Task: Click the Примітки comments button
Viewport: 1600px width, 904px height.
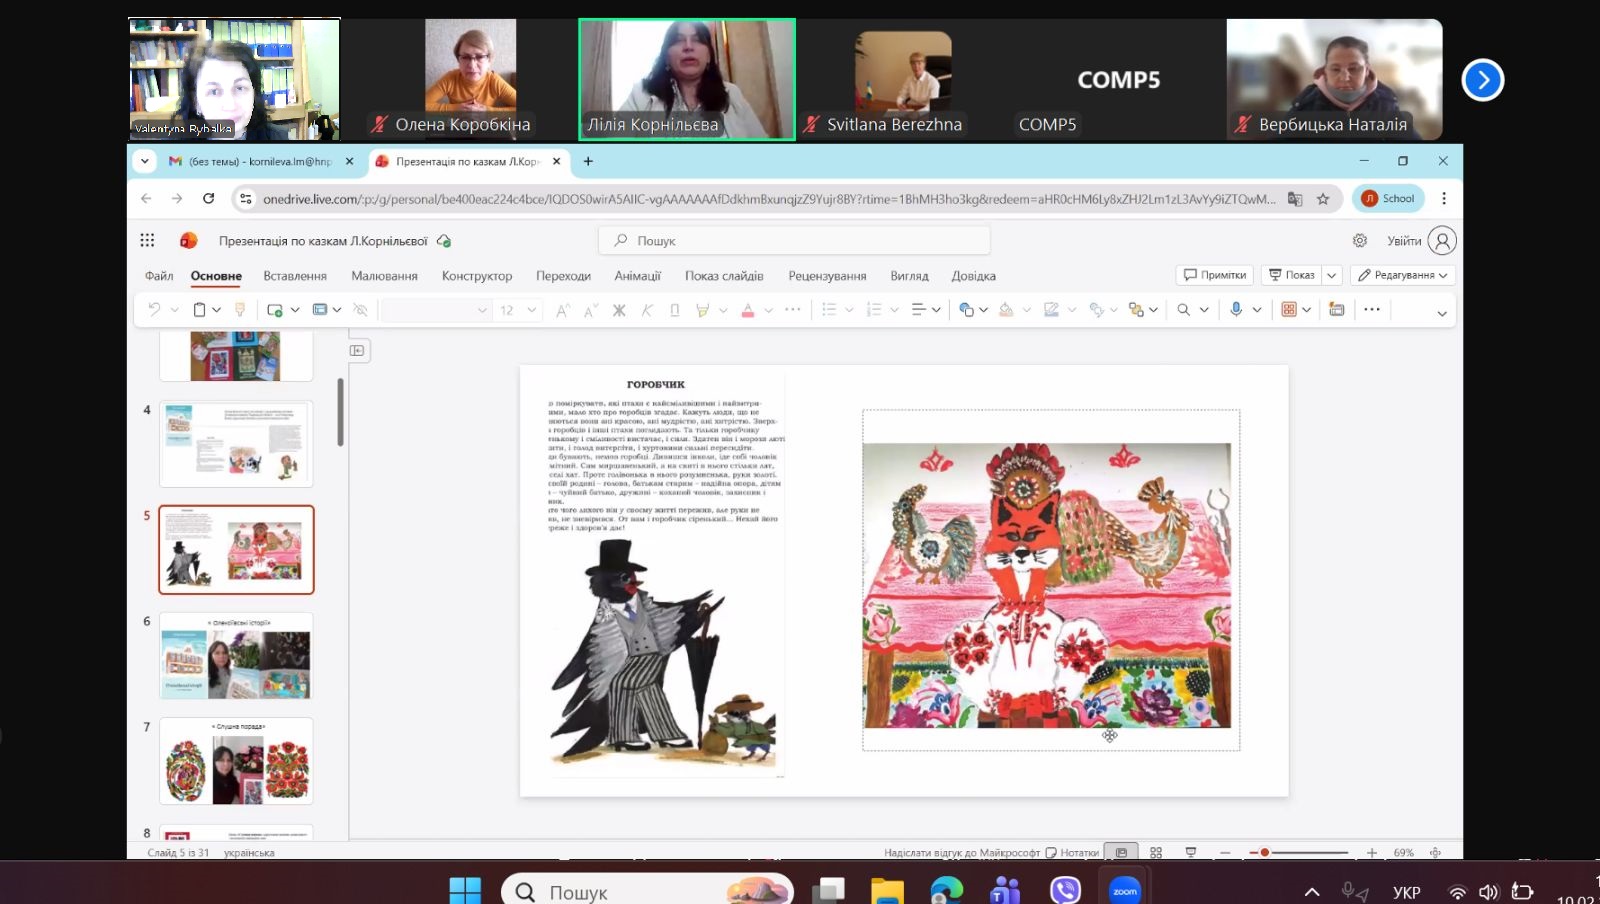Action: [x=1215, y=275]
